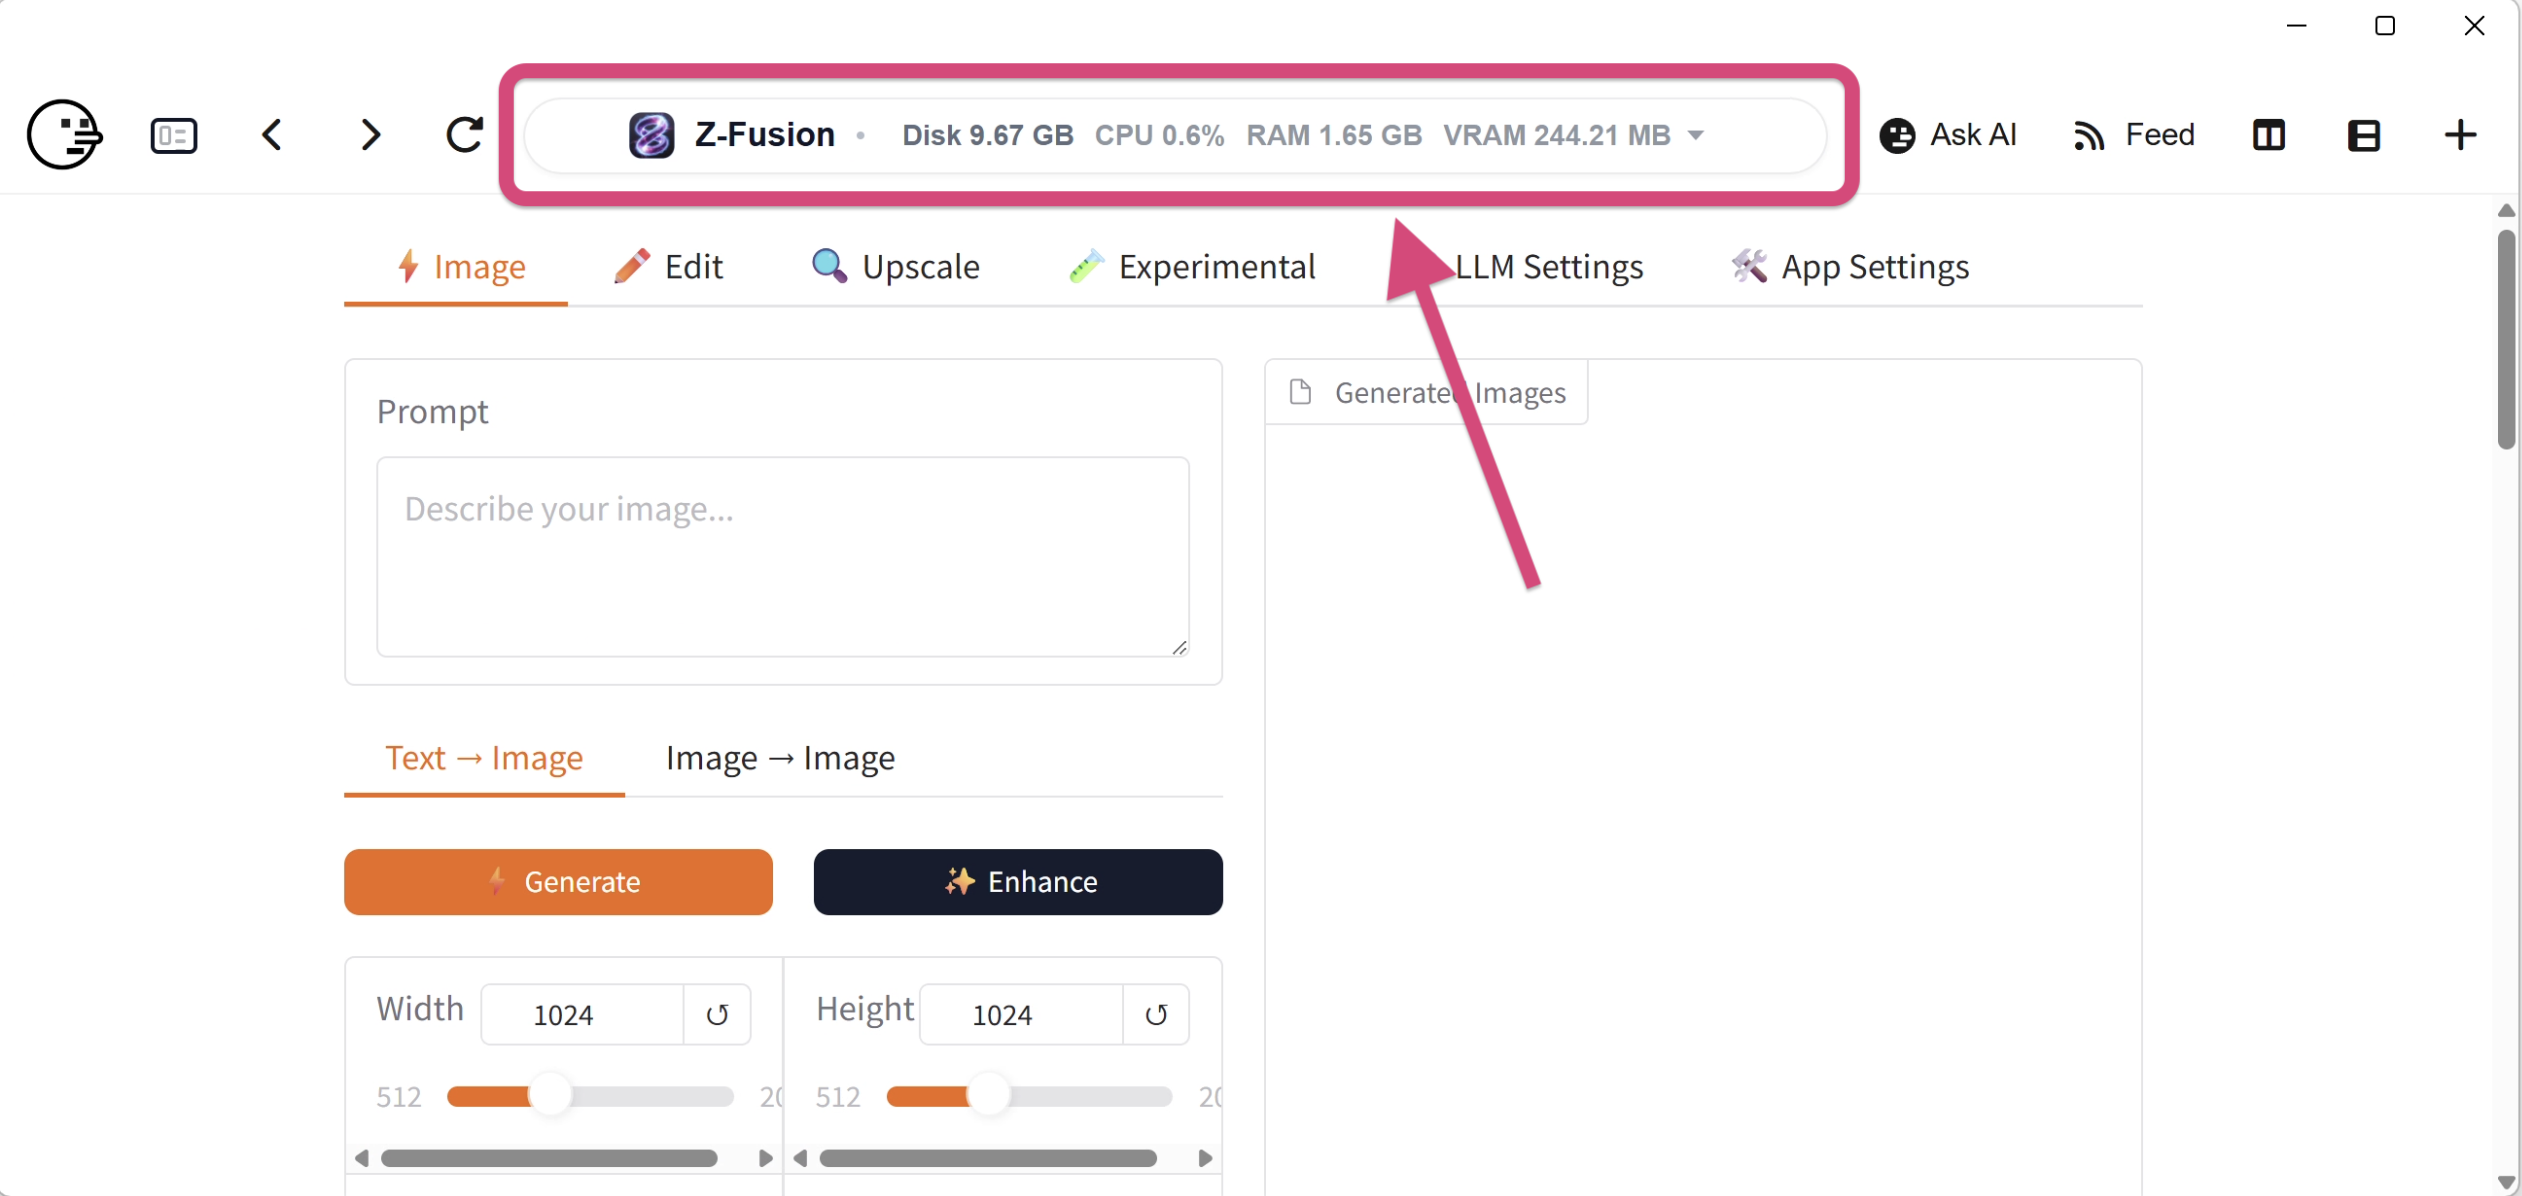Open the Ask AI assistant
This screenshot has width=2522, height=1196.
click(1948, 135)
